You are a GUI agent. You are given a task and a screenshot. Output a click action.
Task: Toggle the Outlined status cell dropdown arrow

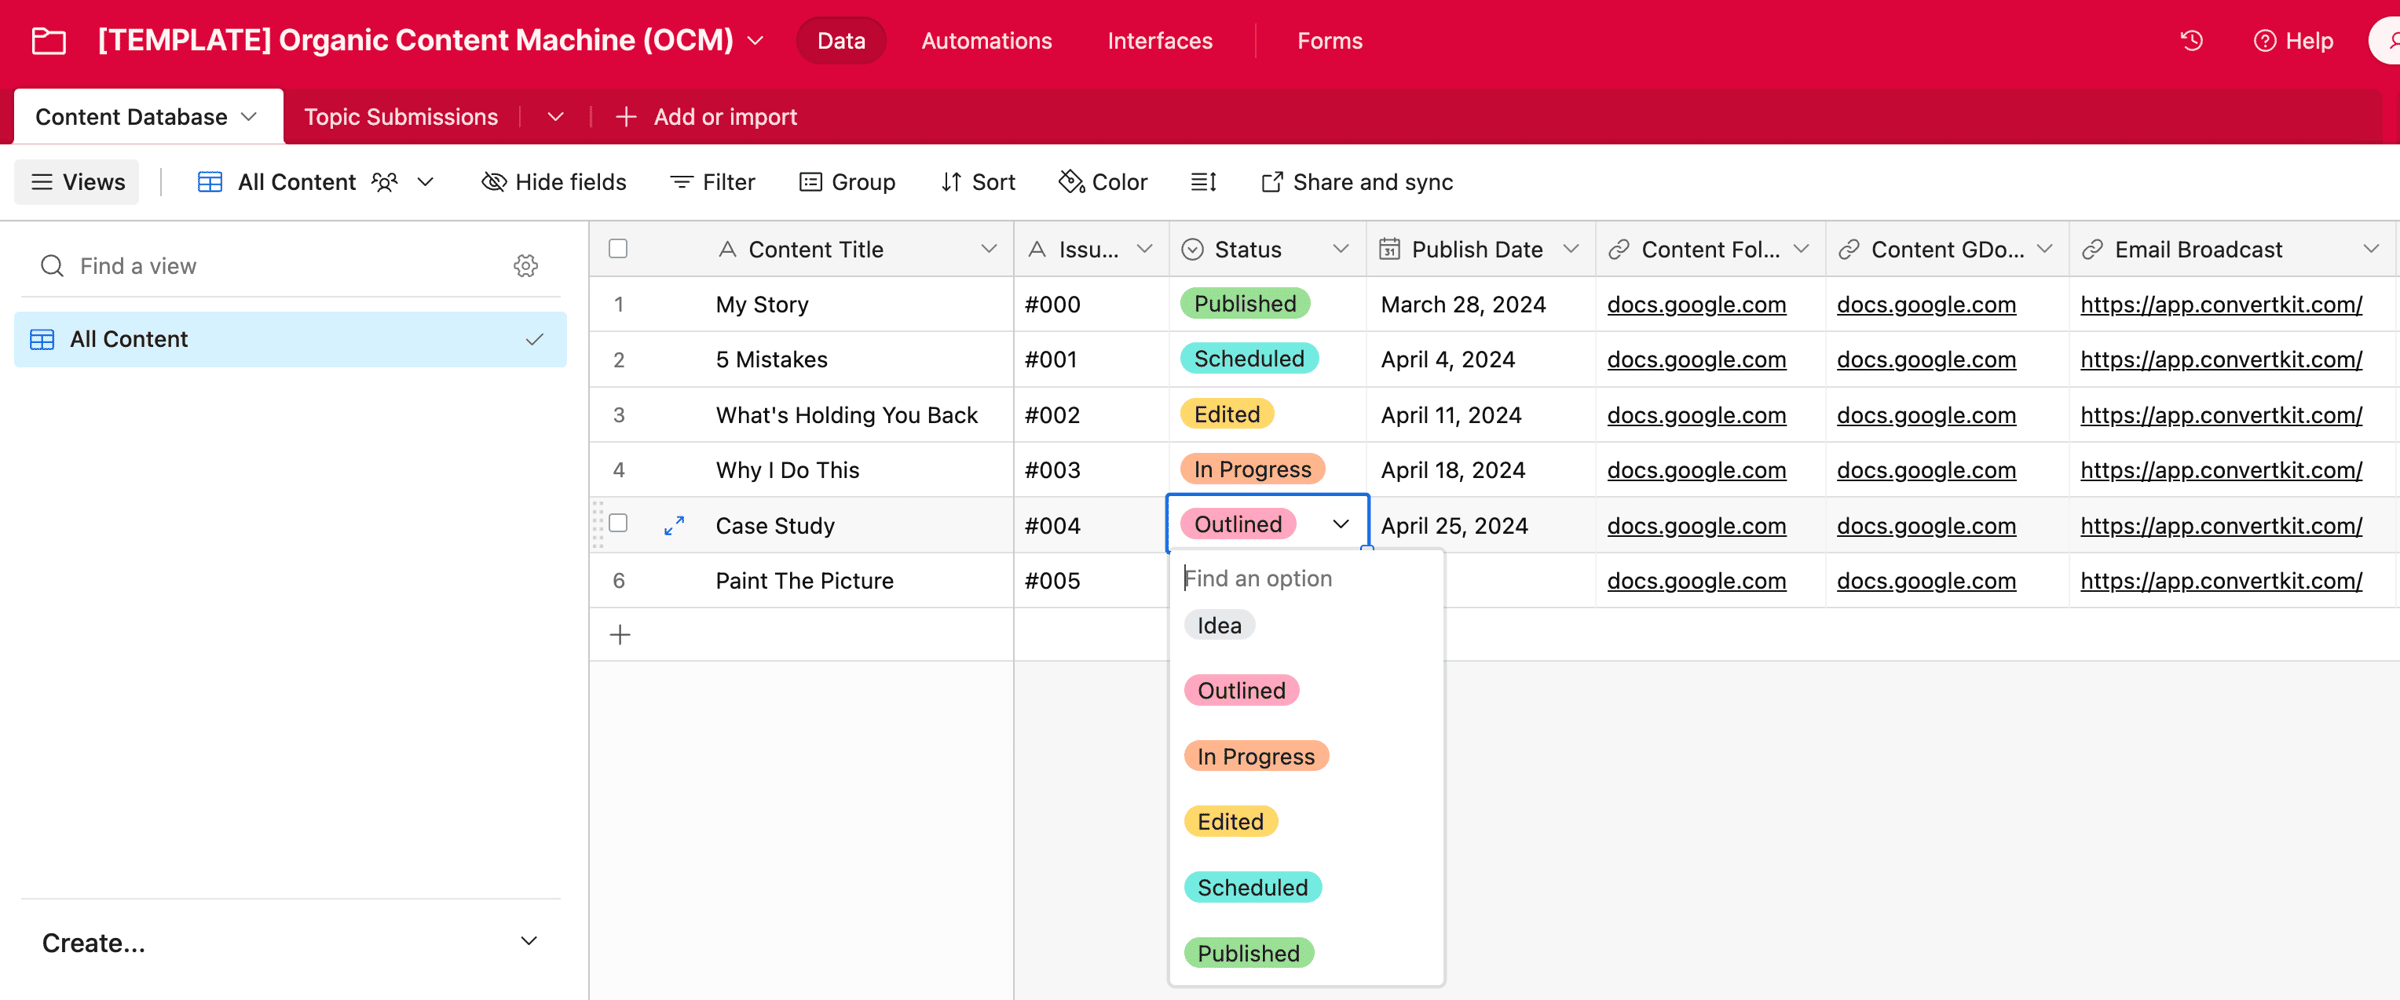pyautogui.click(x=1340, y=524)
